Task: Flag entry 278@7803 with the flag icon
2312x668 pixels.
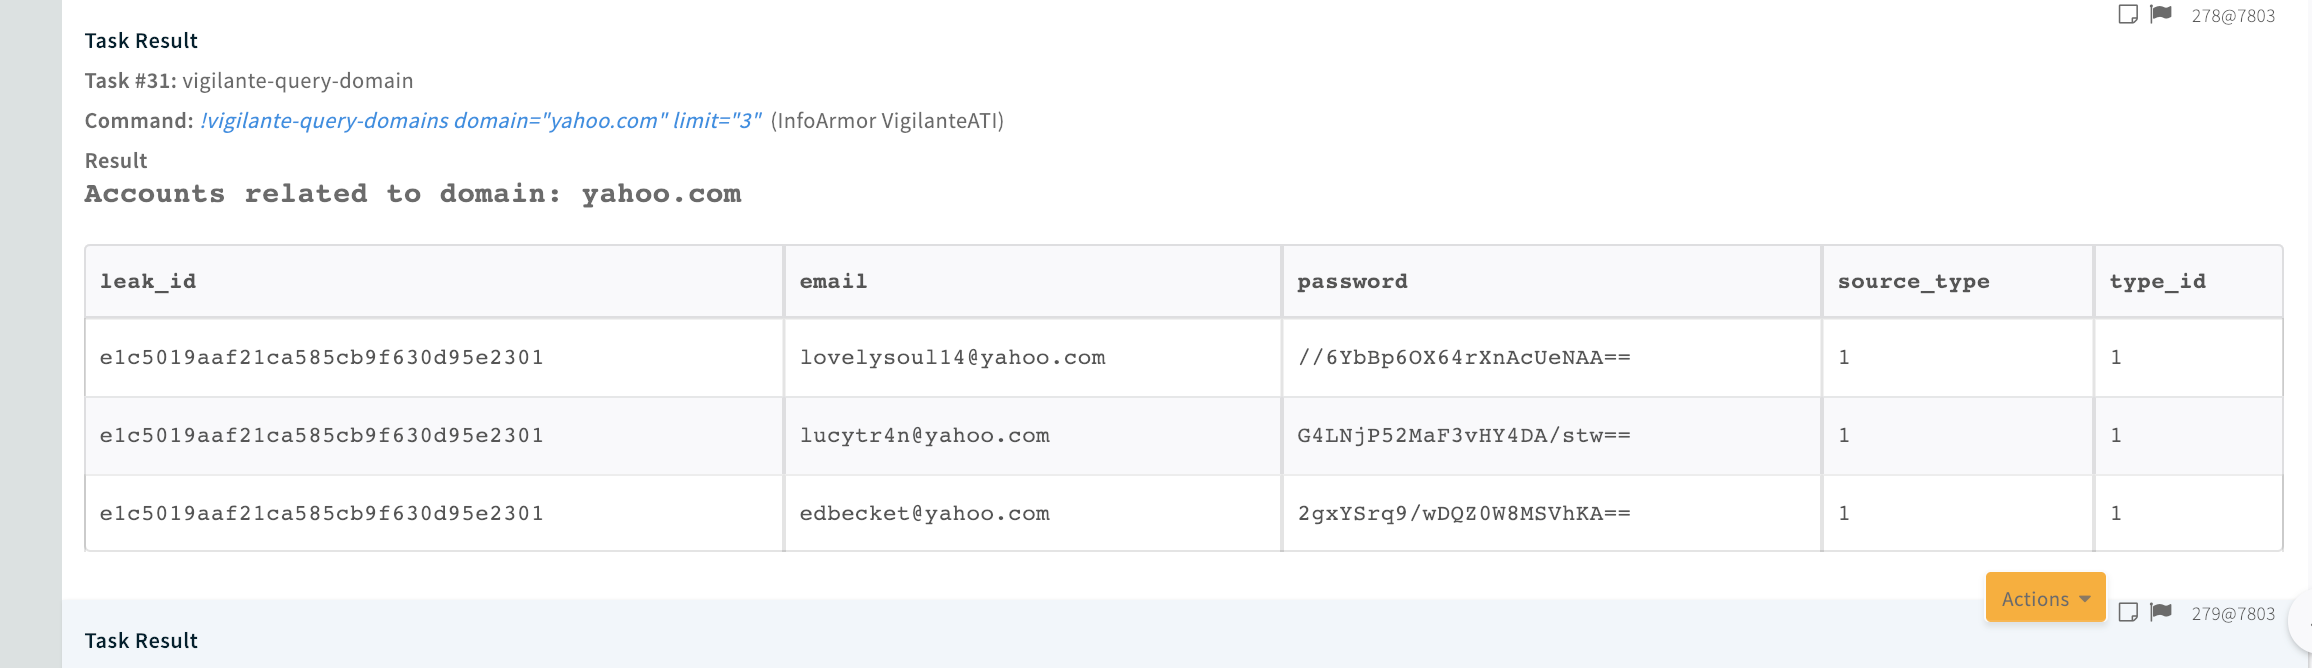Action: click(x=2161, y=14)
